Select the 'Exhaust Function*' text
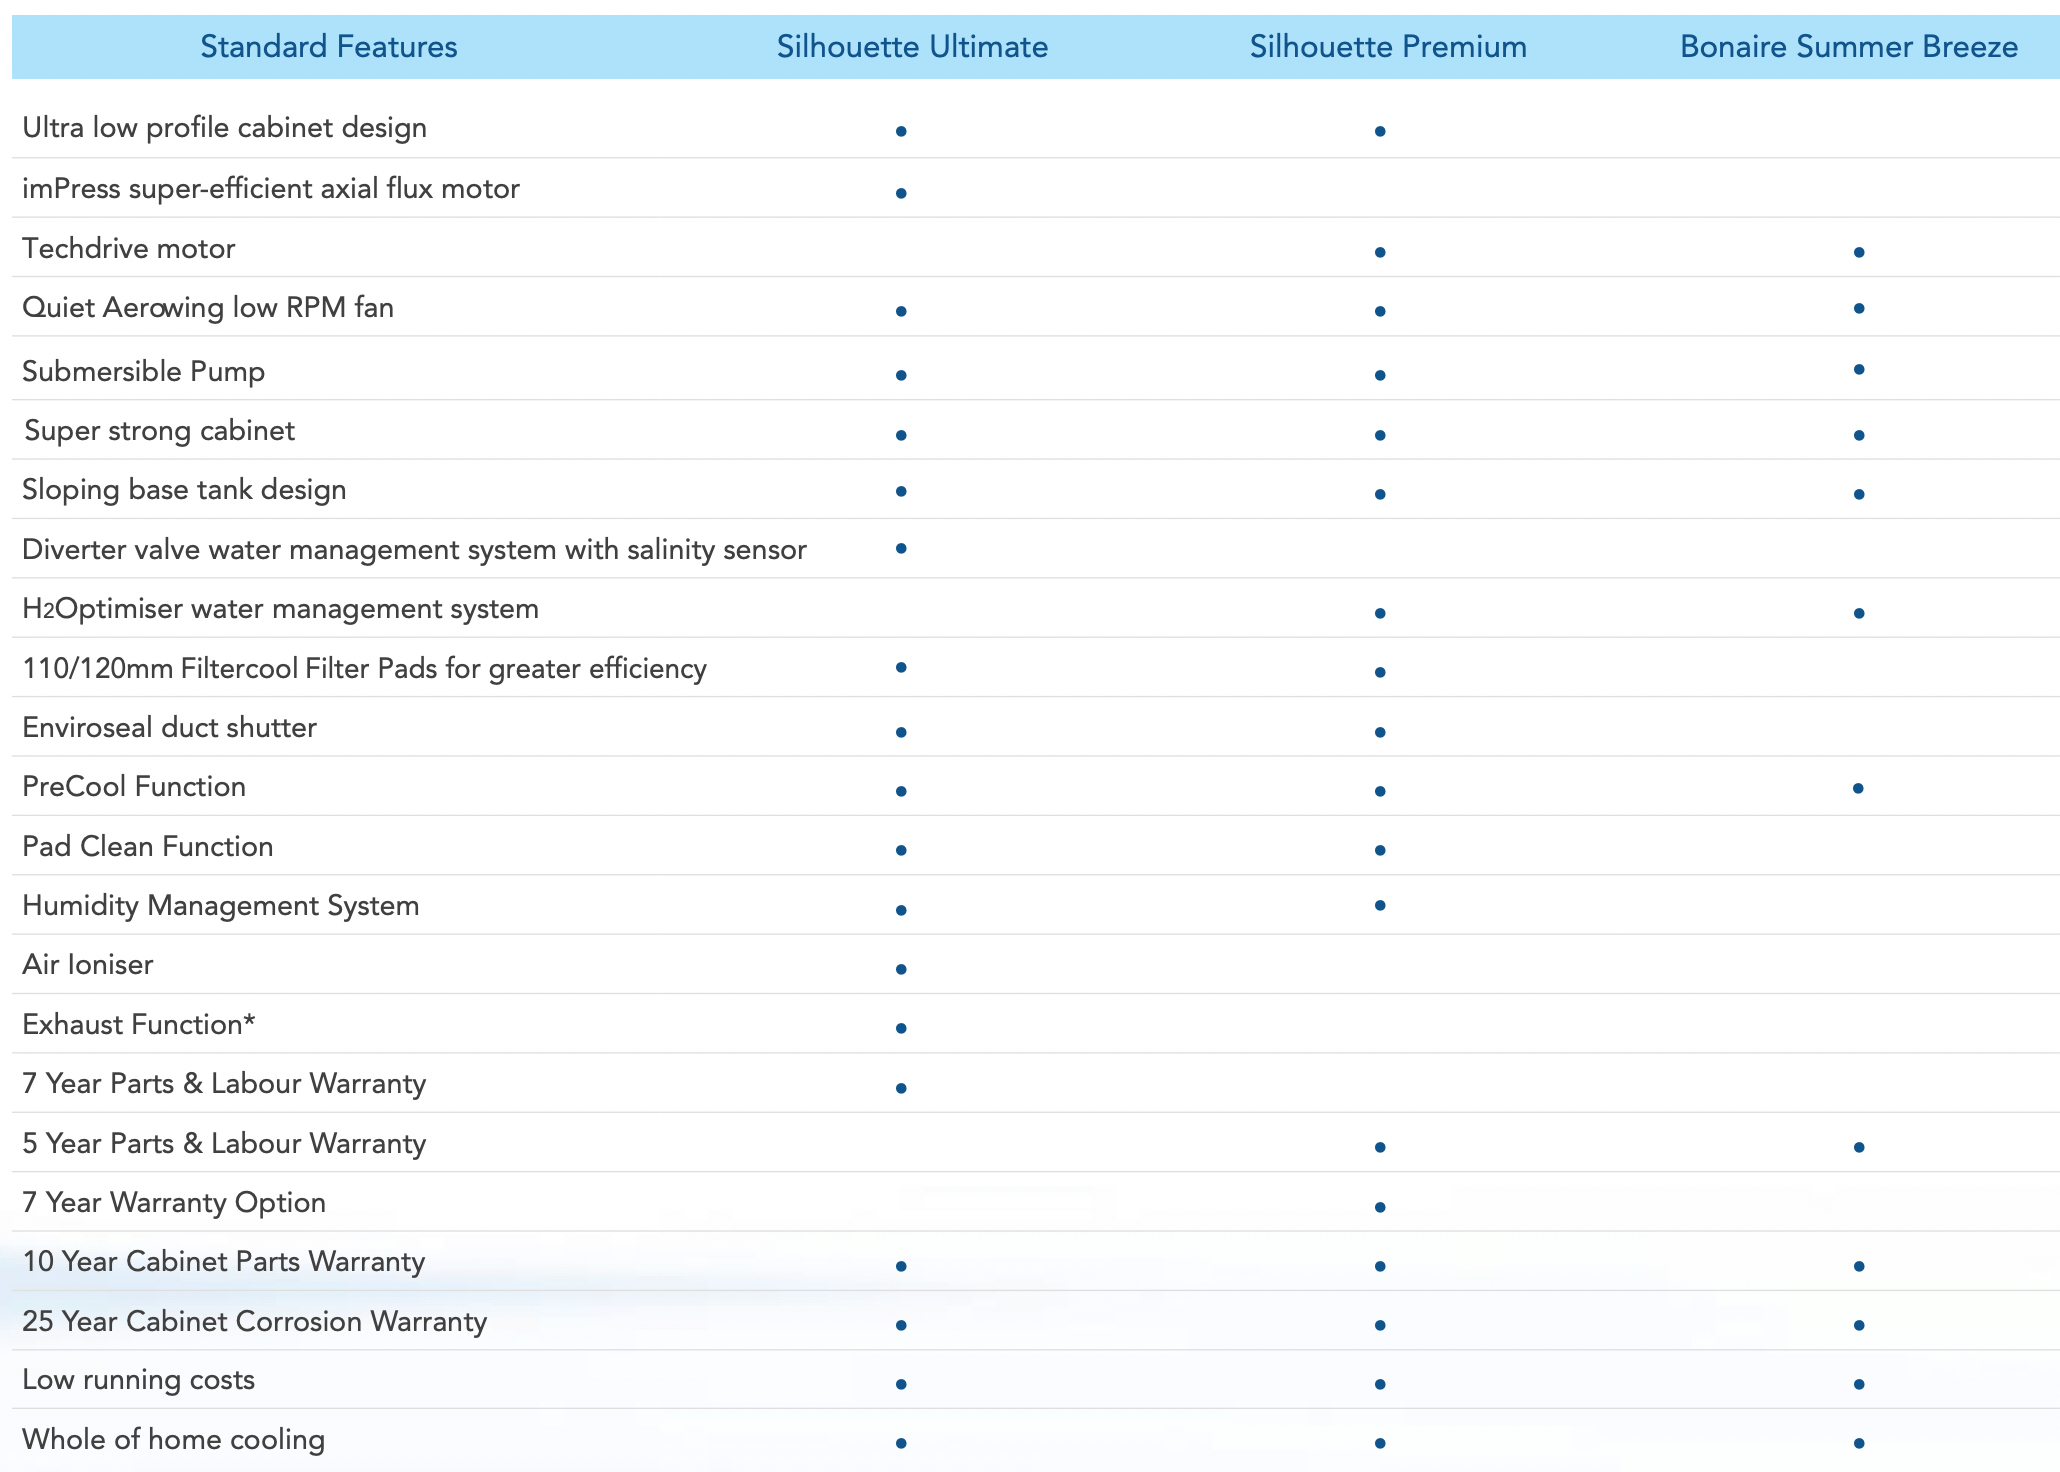 [x=139, y=1024]
